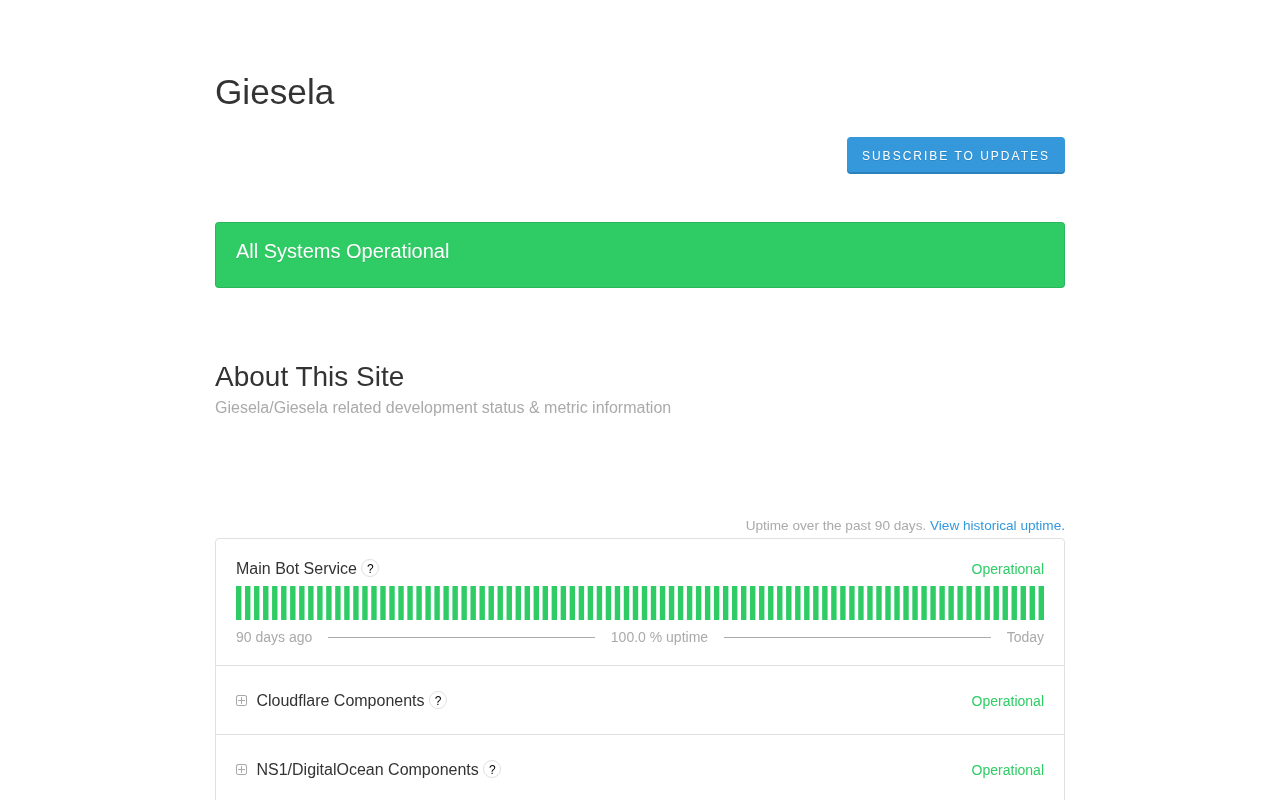
Task: Open the View historical uptime link
Action: pos(996,525)
